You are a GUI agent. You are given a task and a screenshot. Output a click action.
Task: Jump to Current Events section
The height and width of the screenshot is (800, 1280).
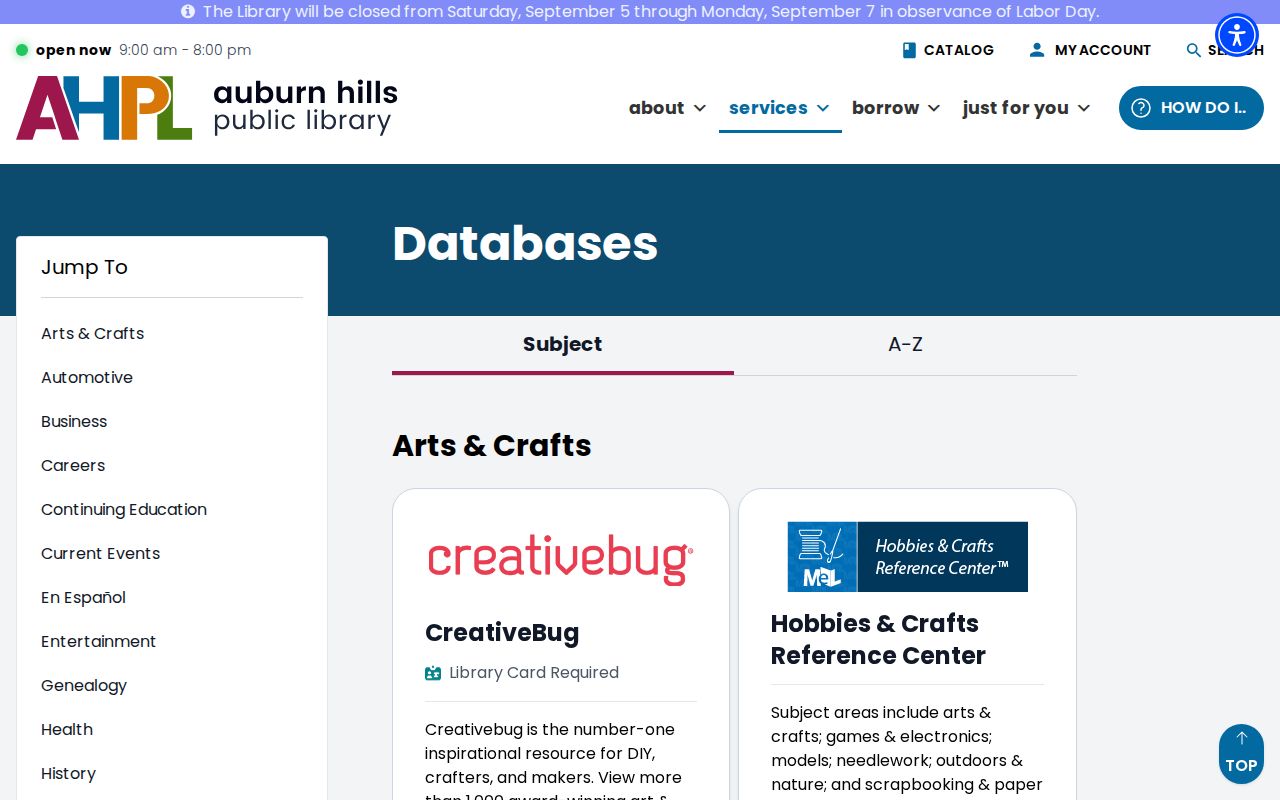tap(100, 554)
